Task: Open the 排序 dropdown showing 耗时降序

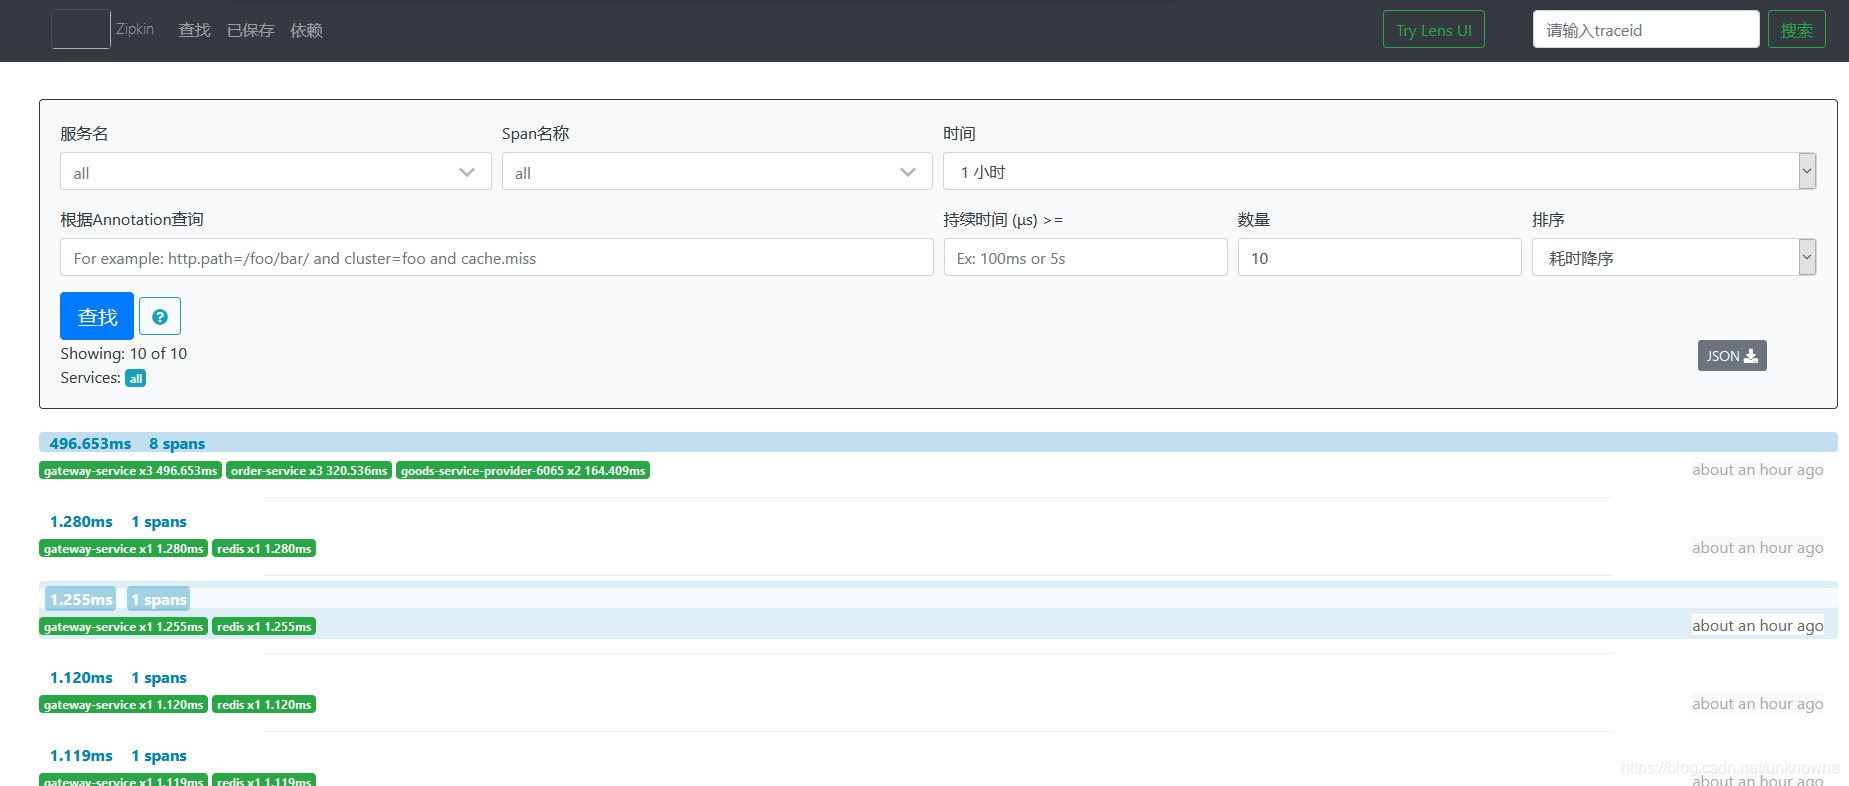Action: pos(1674,258)
